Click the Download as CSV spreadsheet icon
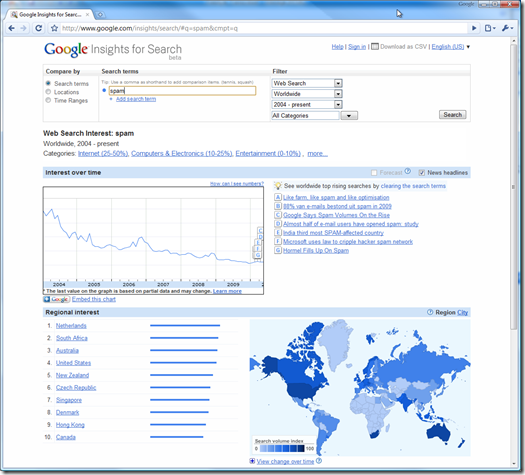 [375, 47]
